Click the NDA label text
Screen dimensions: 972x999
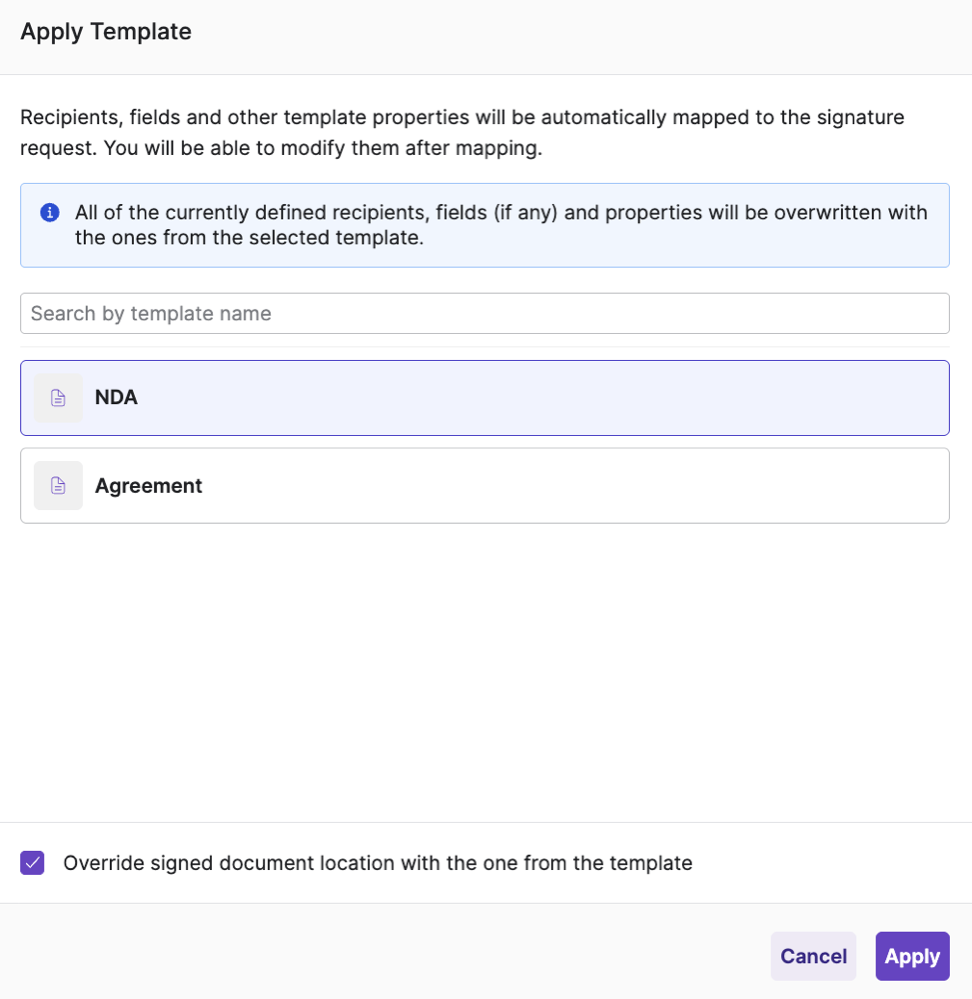(x=116, y=397)
